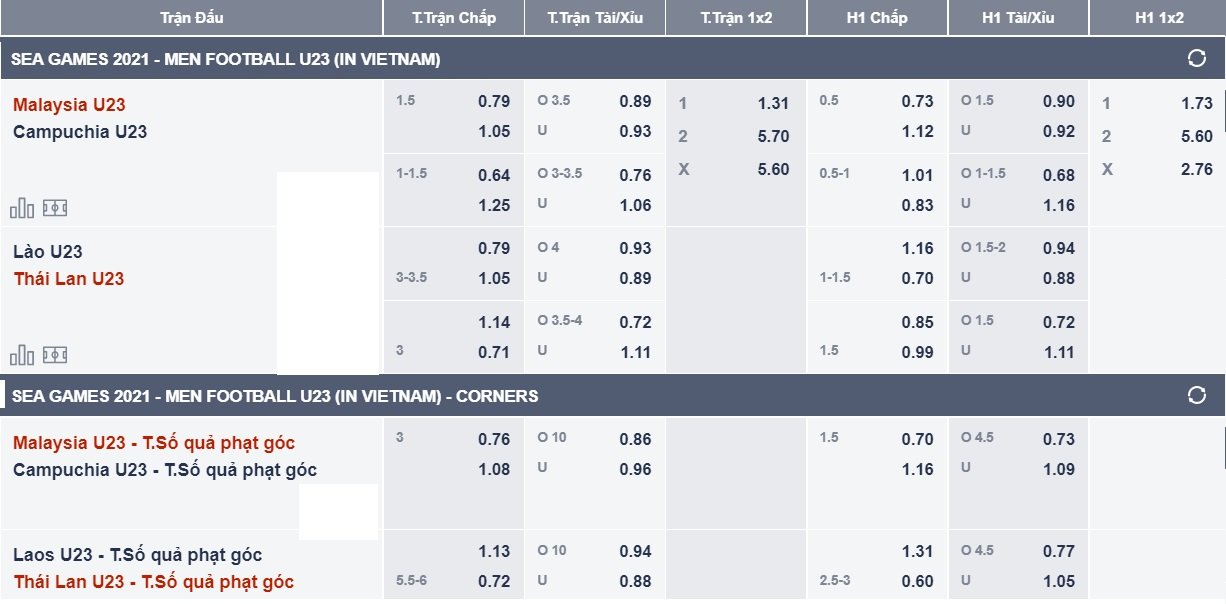Open statistics chart for Lào U23 match
The width and height of the screenshot is (1226, 604).
[x=22, y=355]
